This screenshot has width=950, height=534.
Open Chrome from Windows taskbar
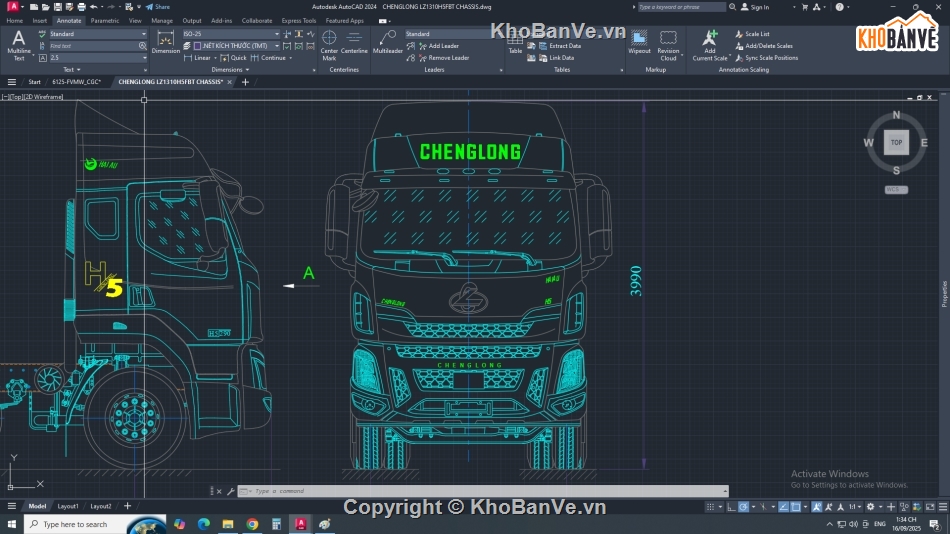[252, 524]
